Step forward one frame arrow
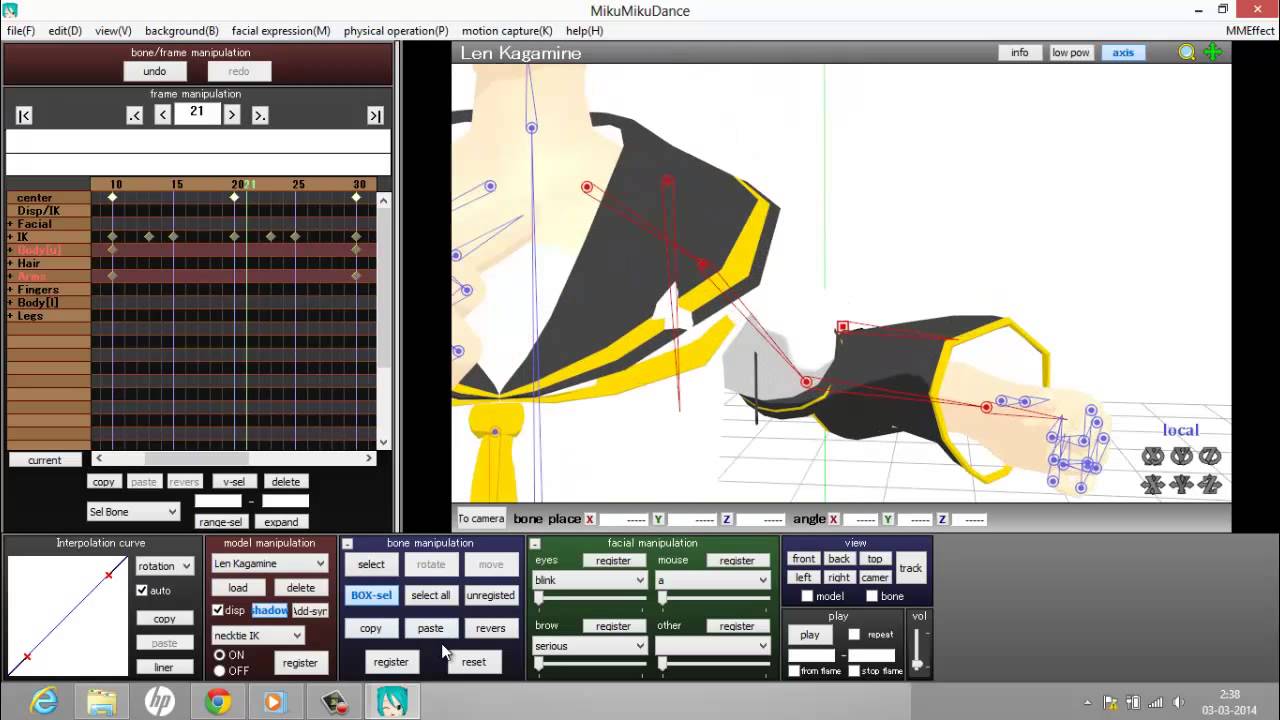 click(232, 116)
